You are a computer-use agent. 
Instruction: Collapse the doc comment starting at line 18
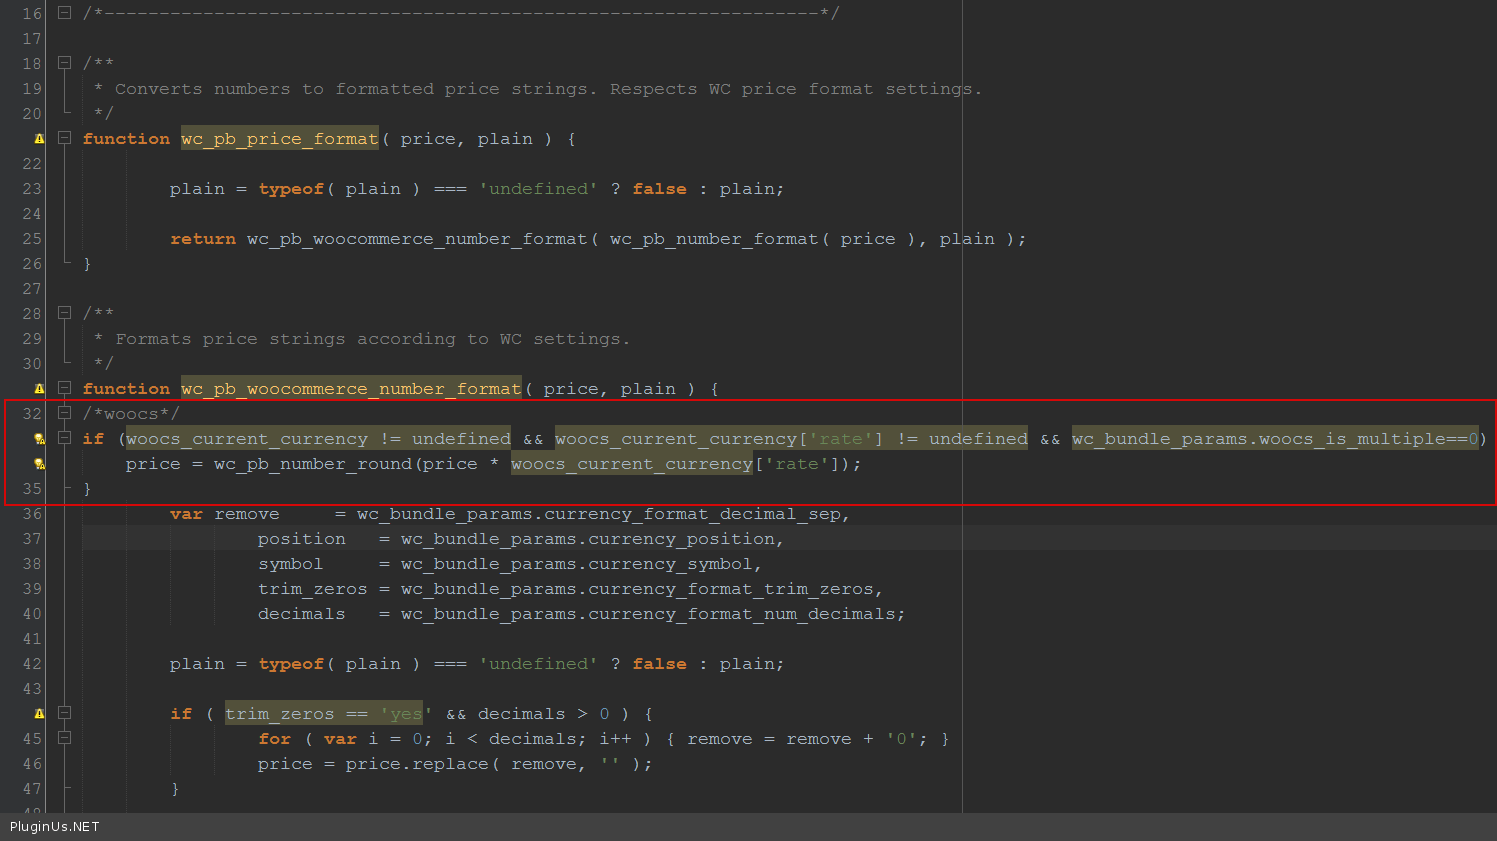(x=64, y=63)
